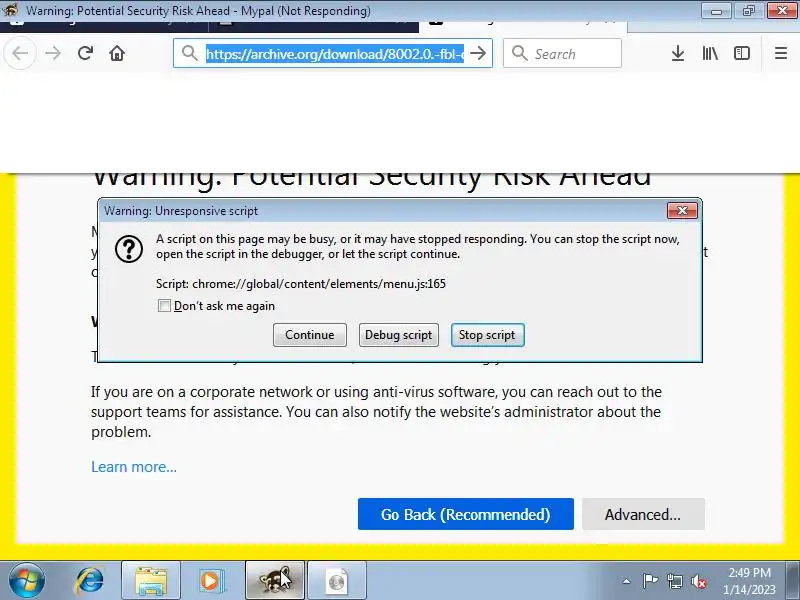800x600 pixels.
Task: Click the muted volume tray icon
Action: pos(698,581)
